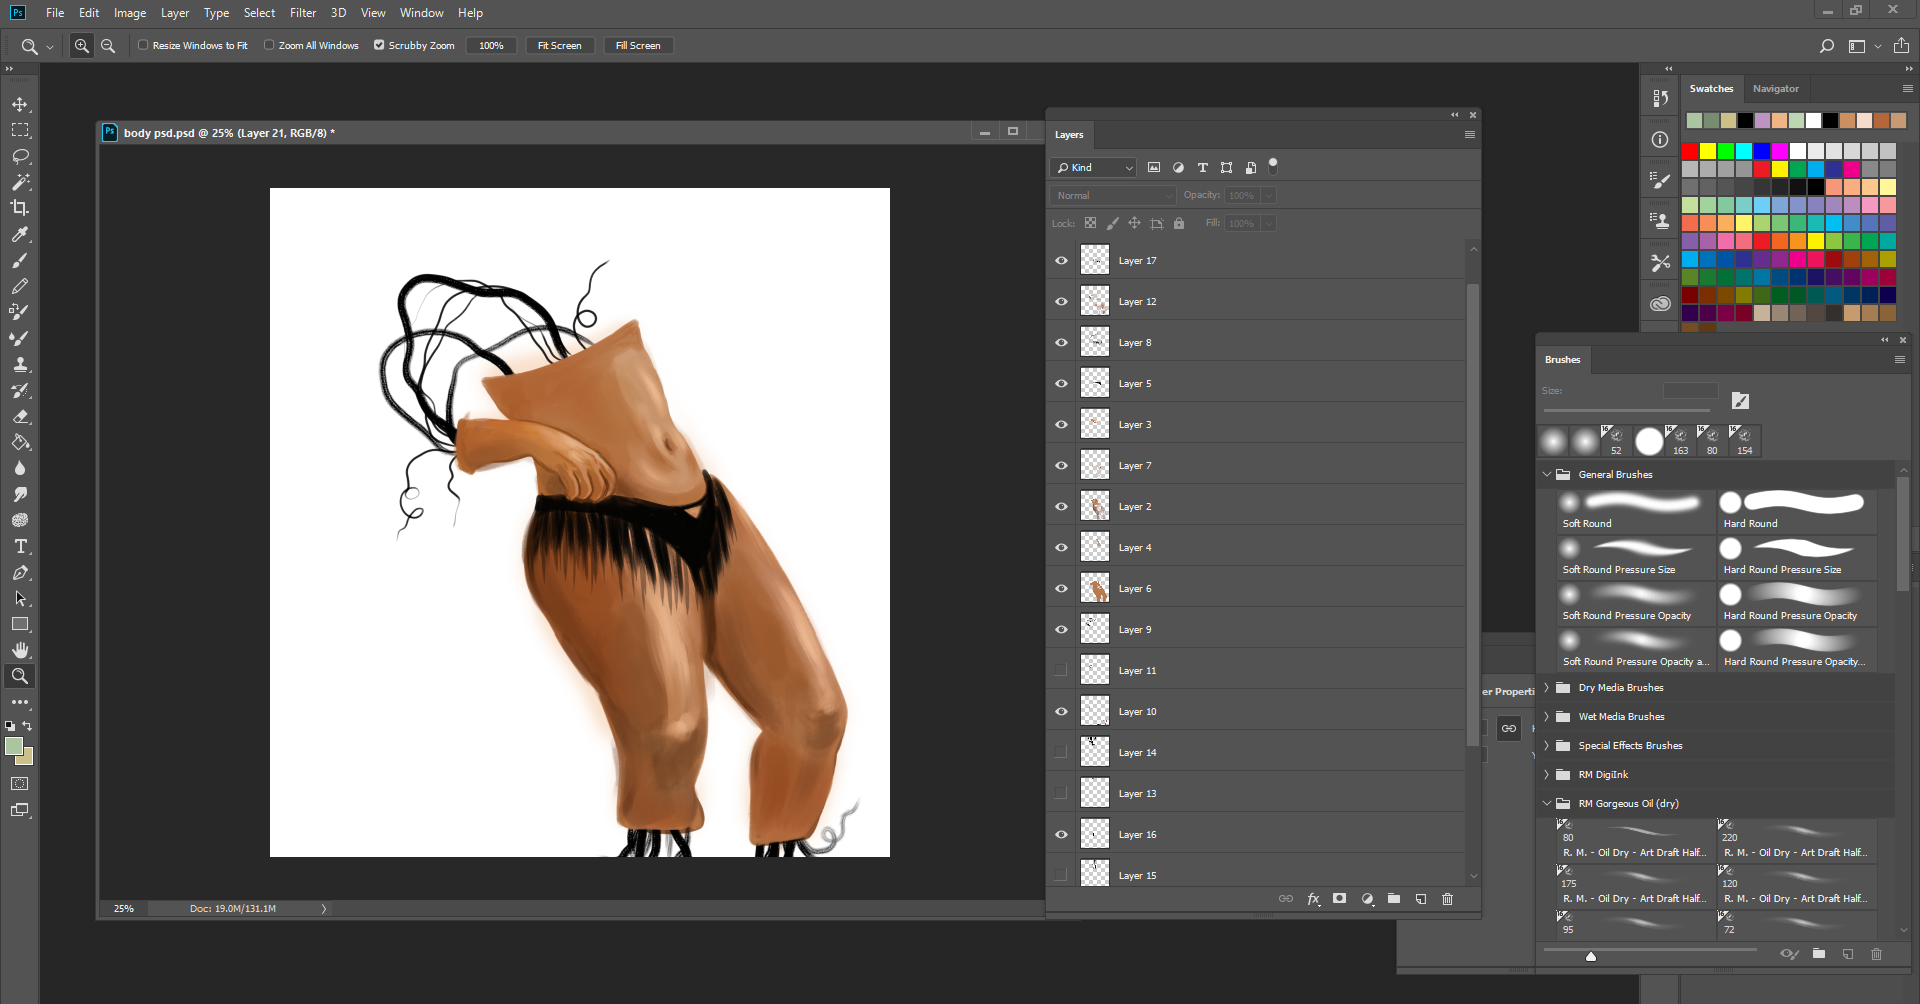
Task: Create a new layer
Action: 1421,898
